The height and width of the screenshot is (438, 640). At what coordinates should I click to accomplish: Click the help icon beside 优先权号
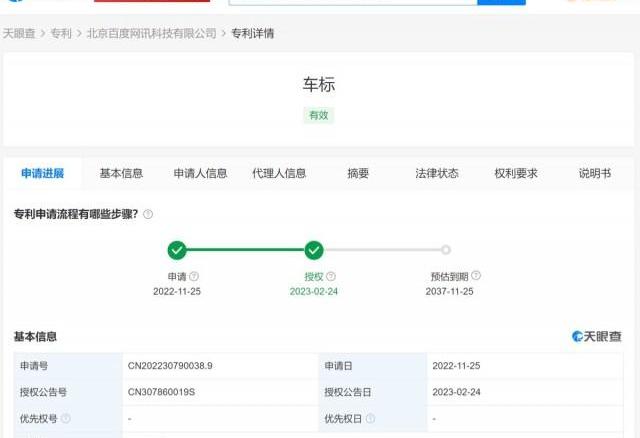point(66,419)
